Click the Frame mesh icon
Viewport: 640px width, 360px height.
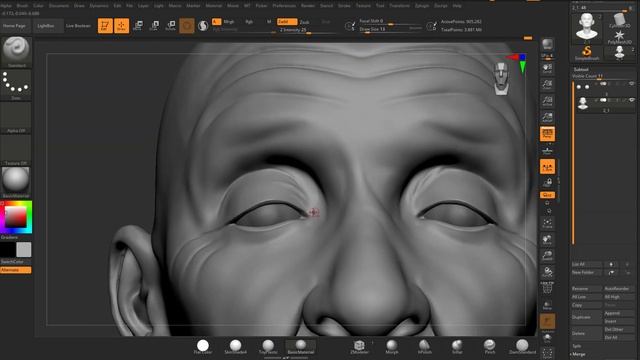pyautogui.click(x=547, y=223)
